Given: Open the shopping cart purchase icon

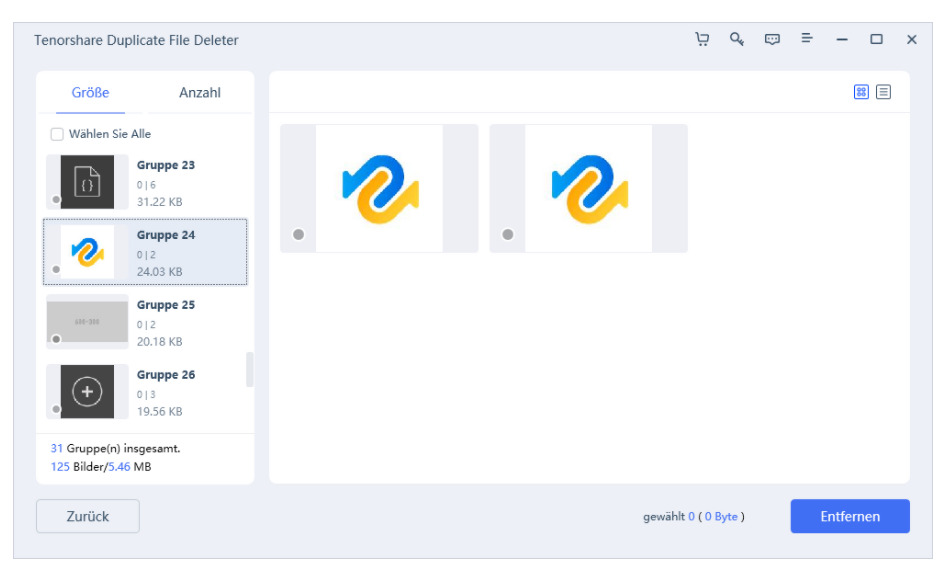Looking at the screenshot, I should click(x=702, y=39).
